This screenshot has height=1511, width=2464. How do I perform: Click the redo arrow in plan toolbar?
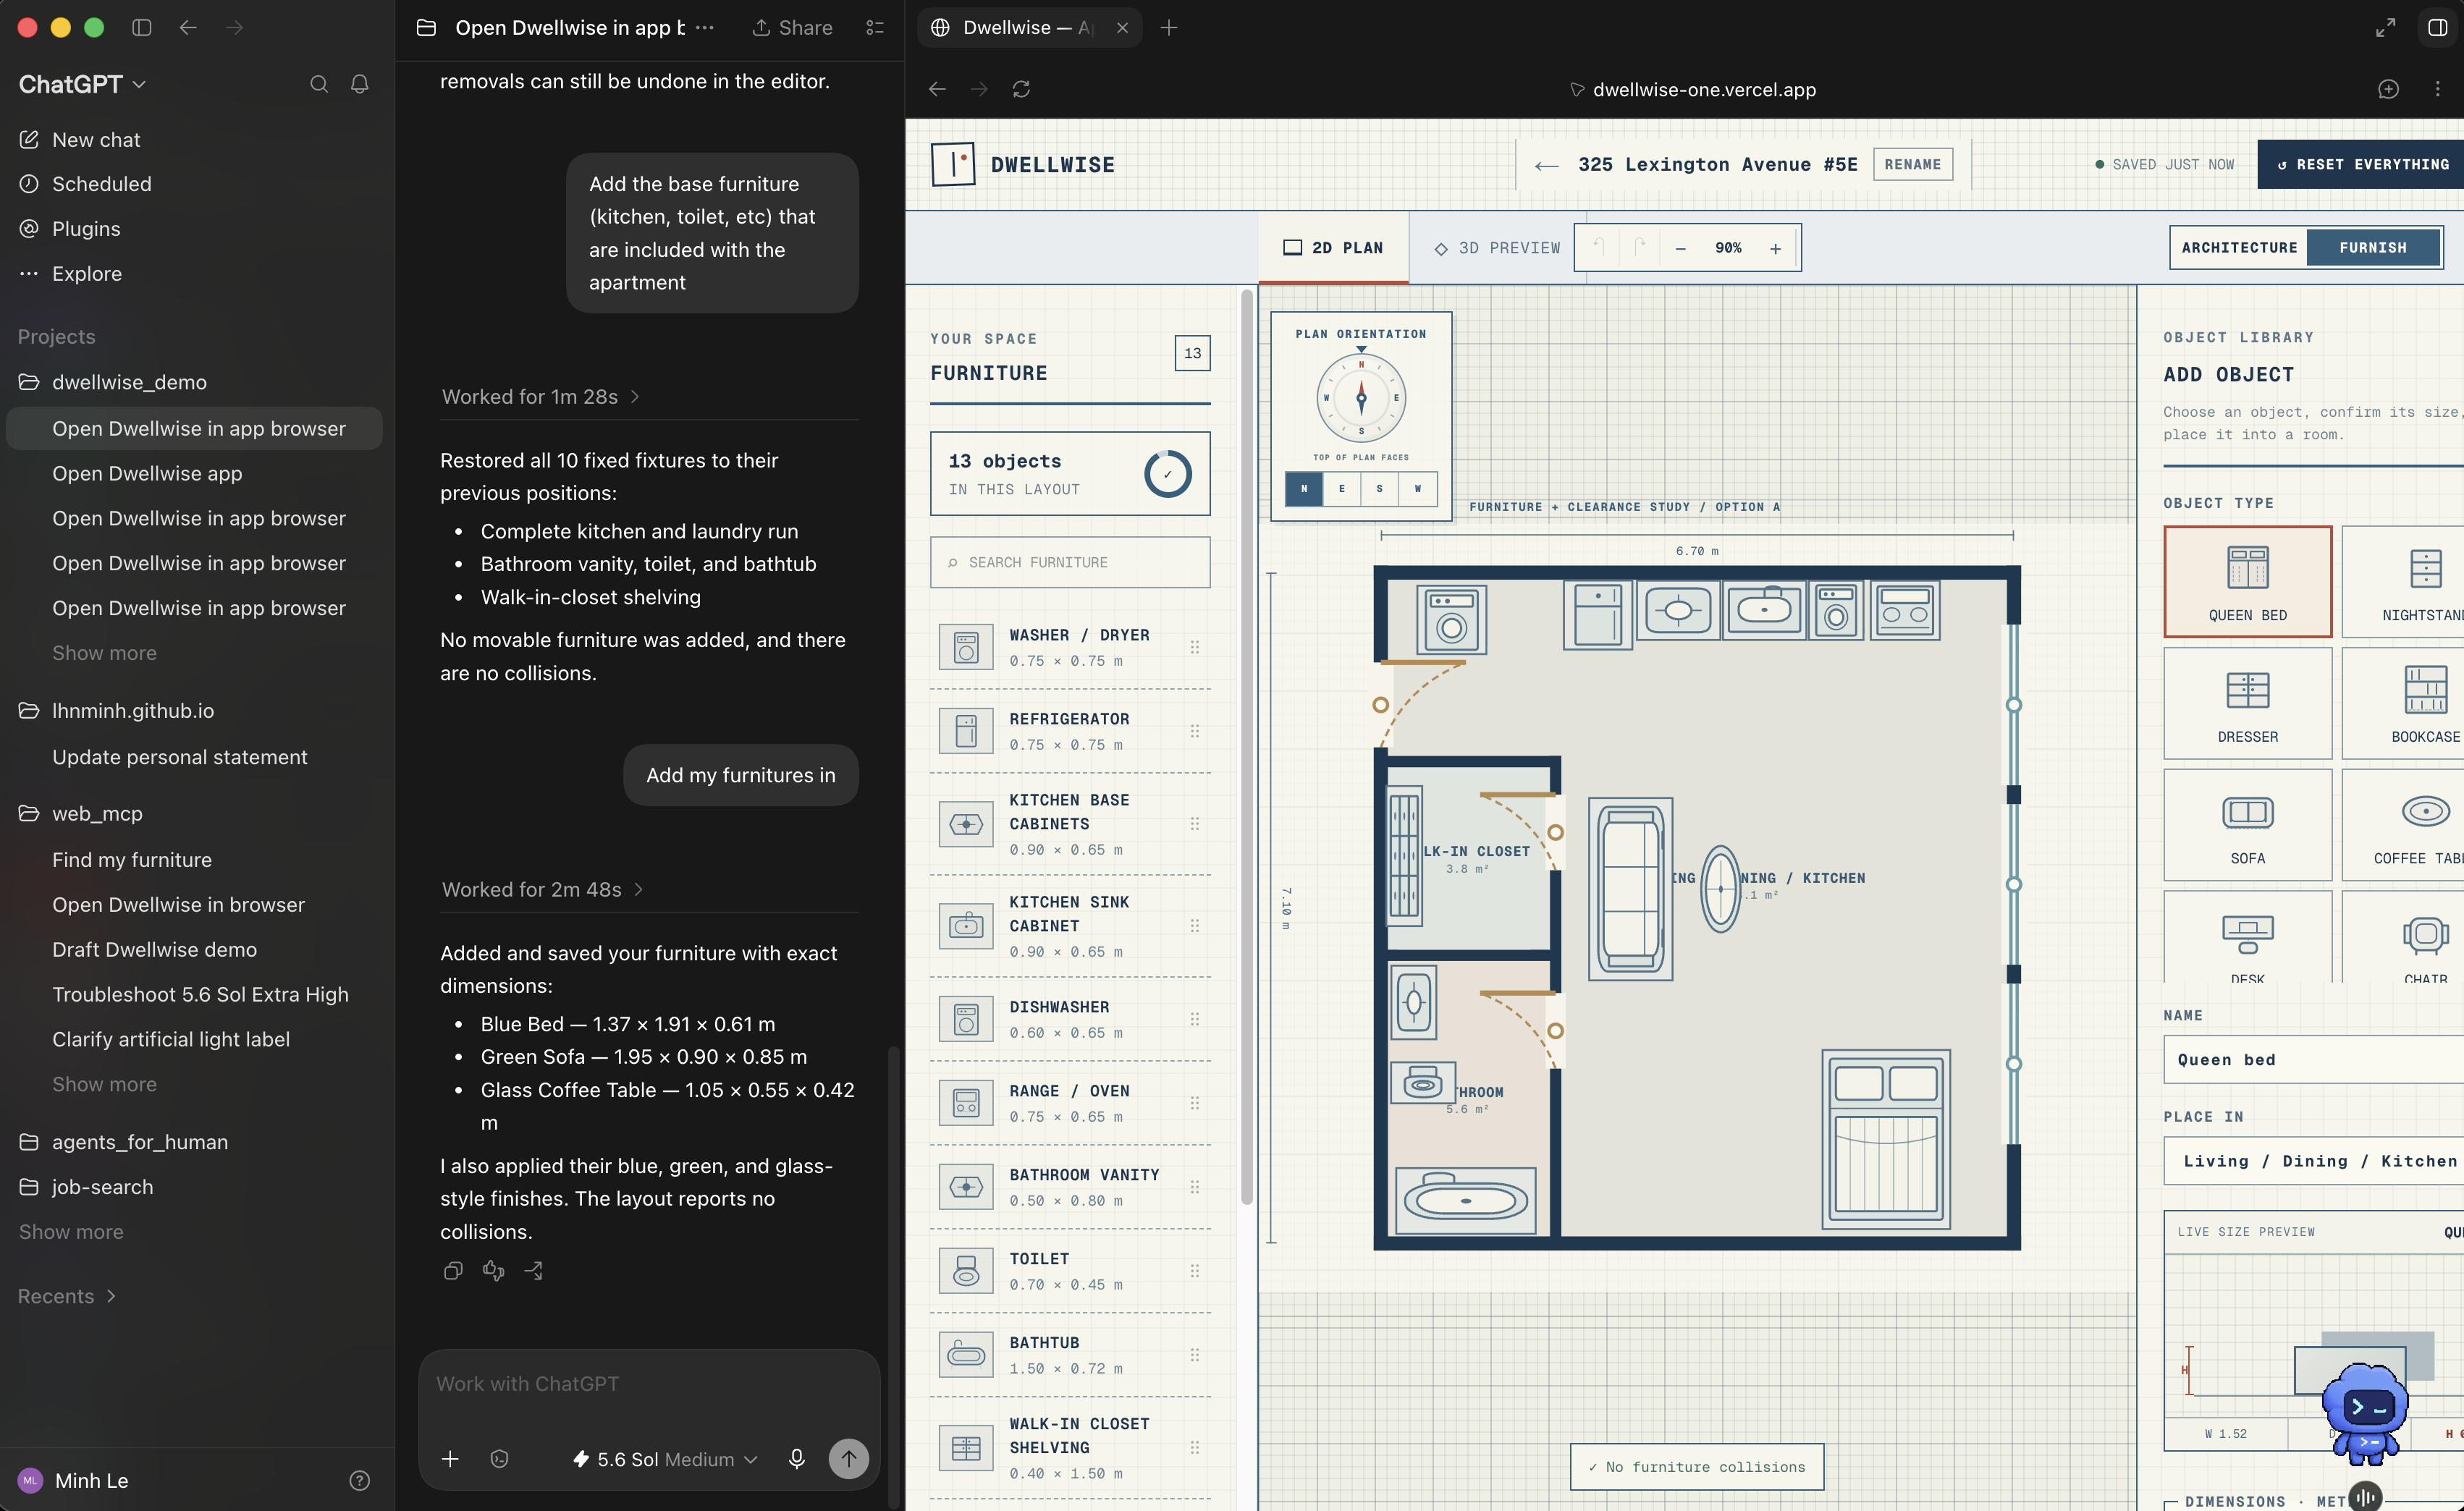coord(1639,248)
